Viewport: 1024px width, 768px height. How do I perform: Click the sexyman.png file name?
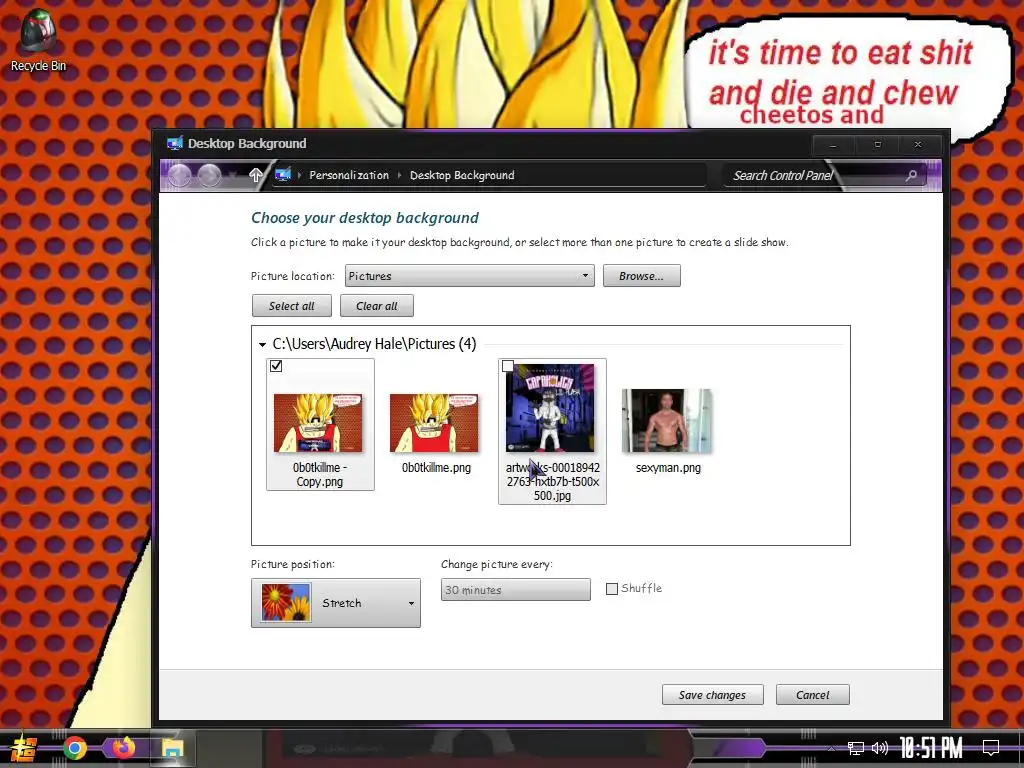pos(668,468)
